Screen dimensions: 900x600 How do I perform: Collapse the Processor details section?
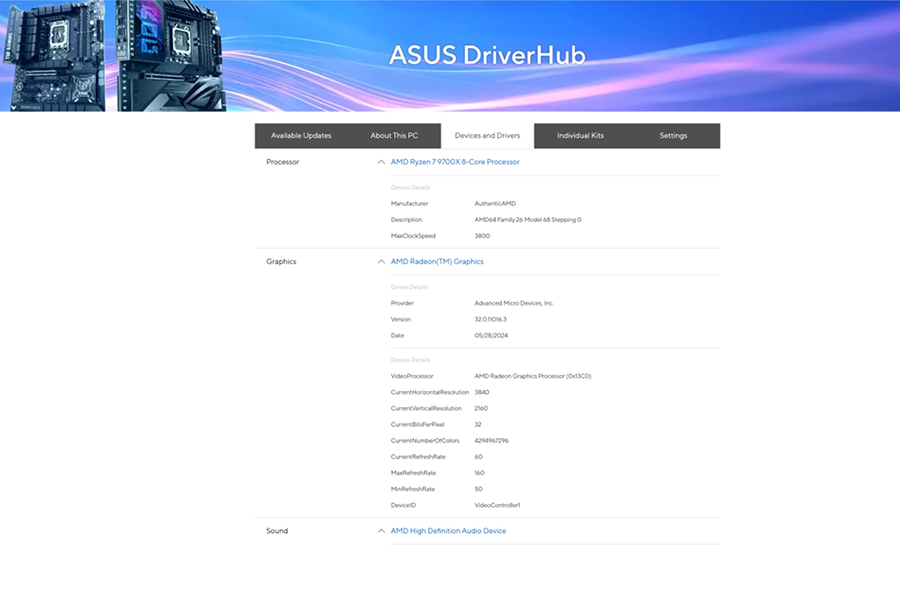(x=381, y=161)
